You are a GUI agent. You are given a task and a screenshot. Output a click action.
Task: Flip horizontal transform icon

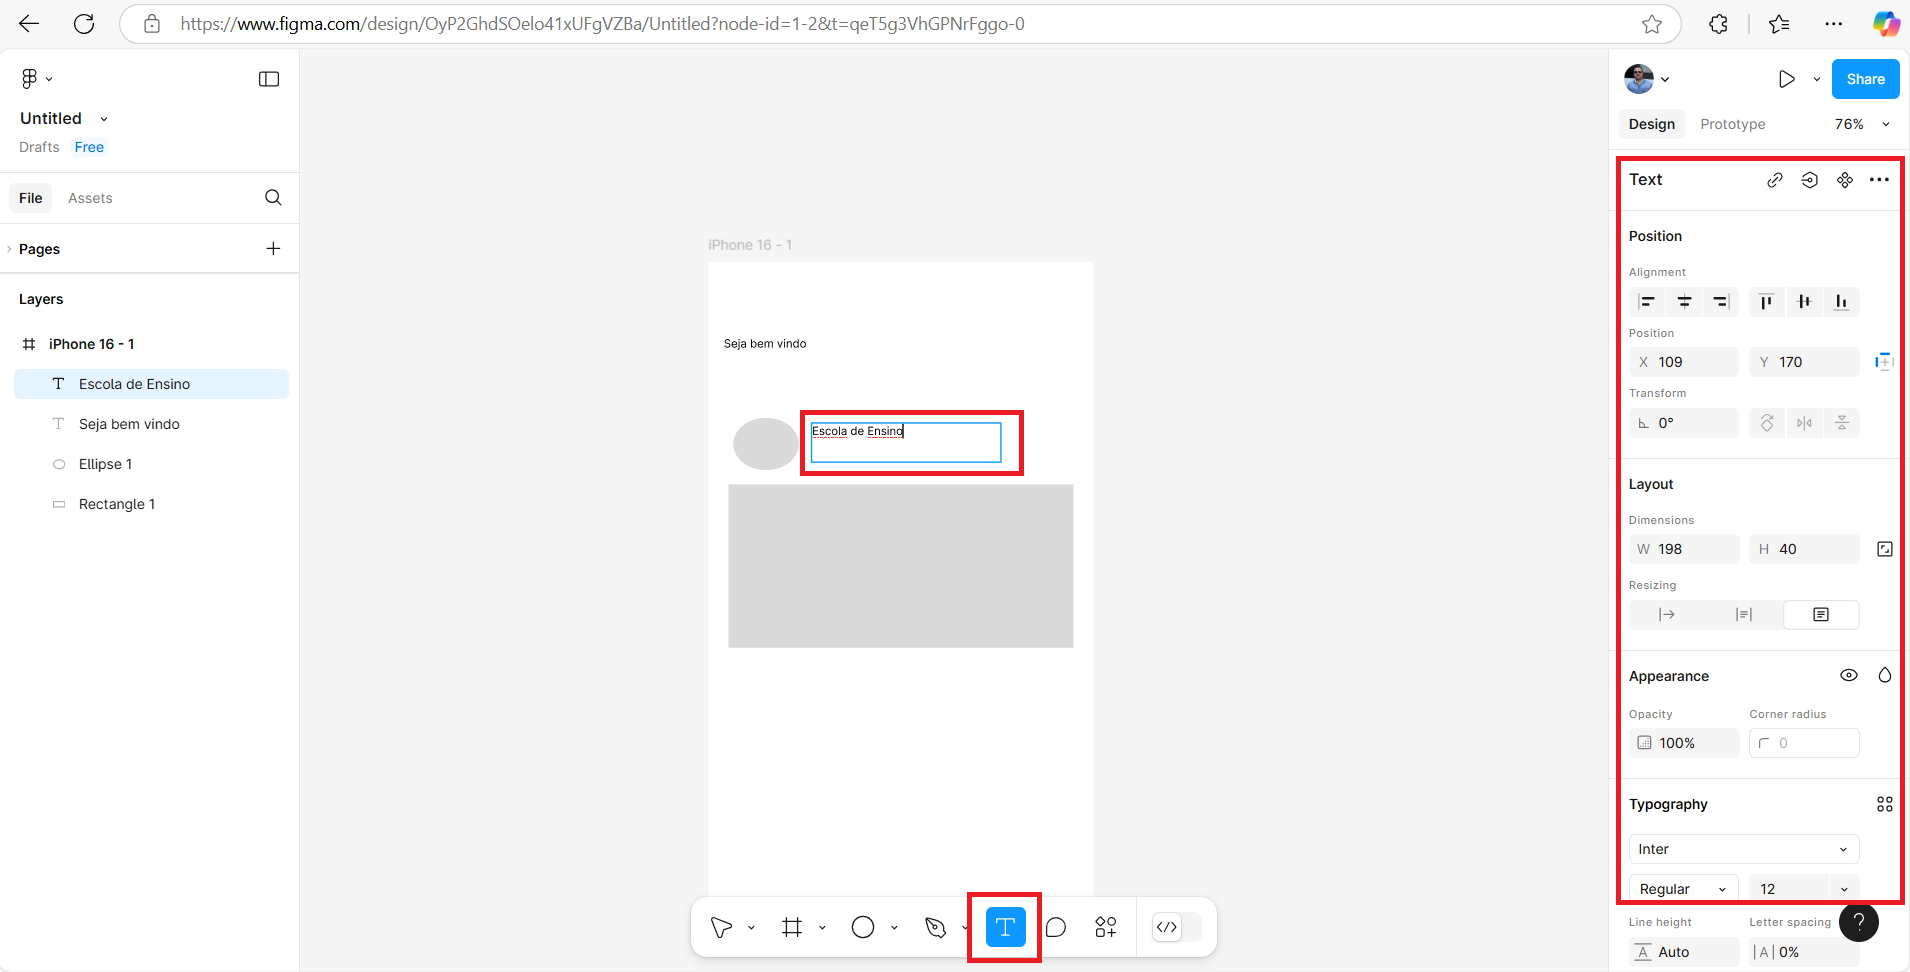tap(1804, 423)
